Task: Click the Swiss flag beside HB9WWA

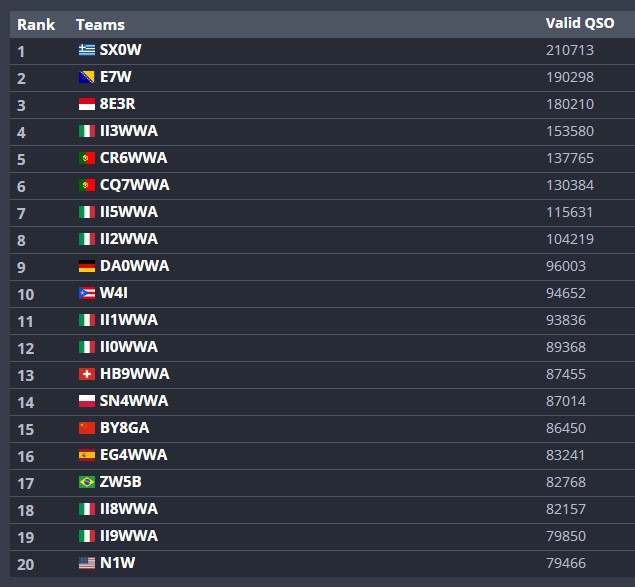Action: [87, 374]
